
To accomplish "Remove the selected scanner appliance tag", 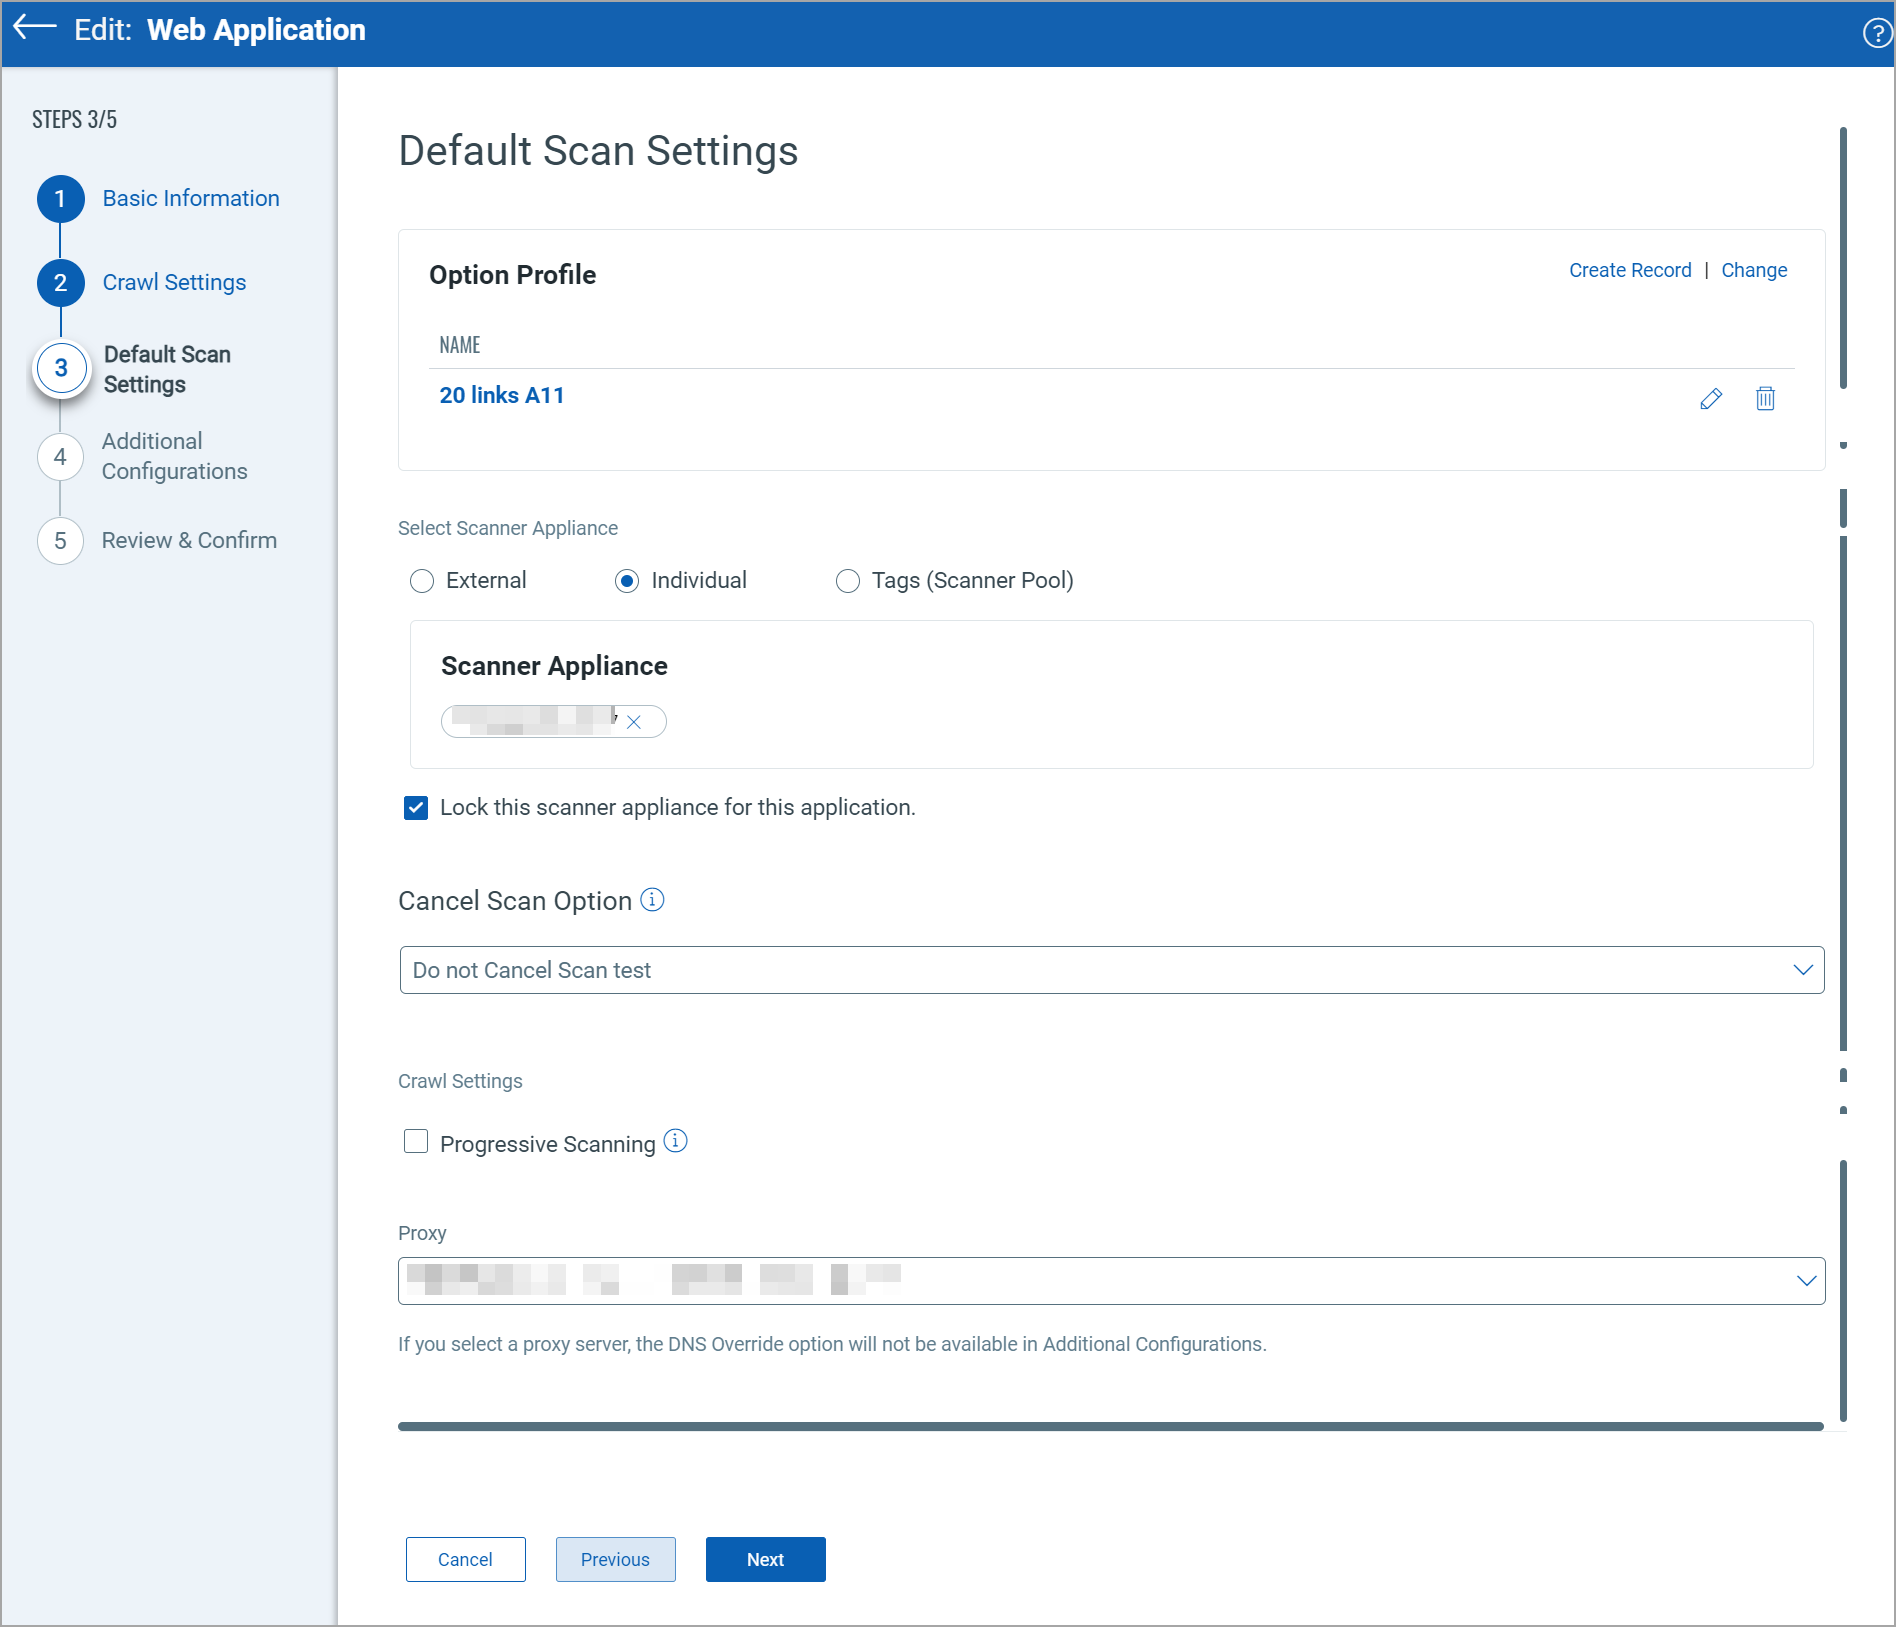I will coord(635,721).
